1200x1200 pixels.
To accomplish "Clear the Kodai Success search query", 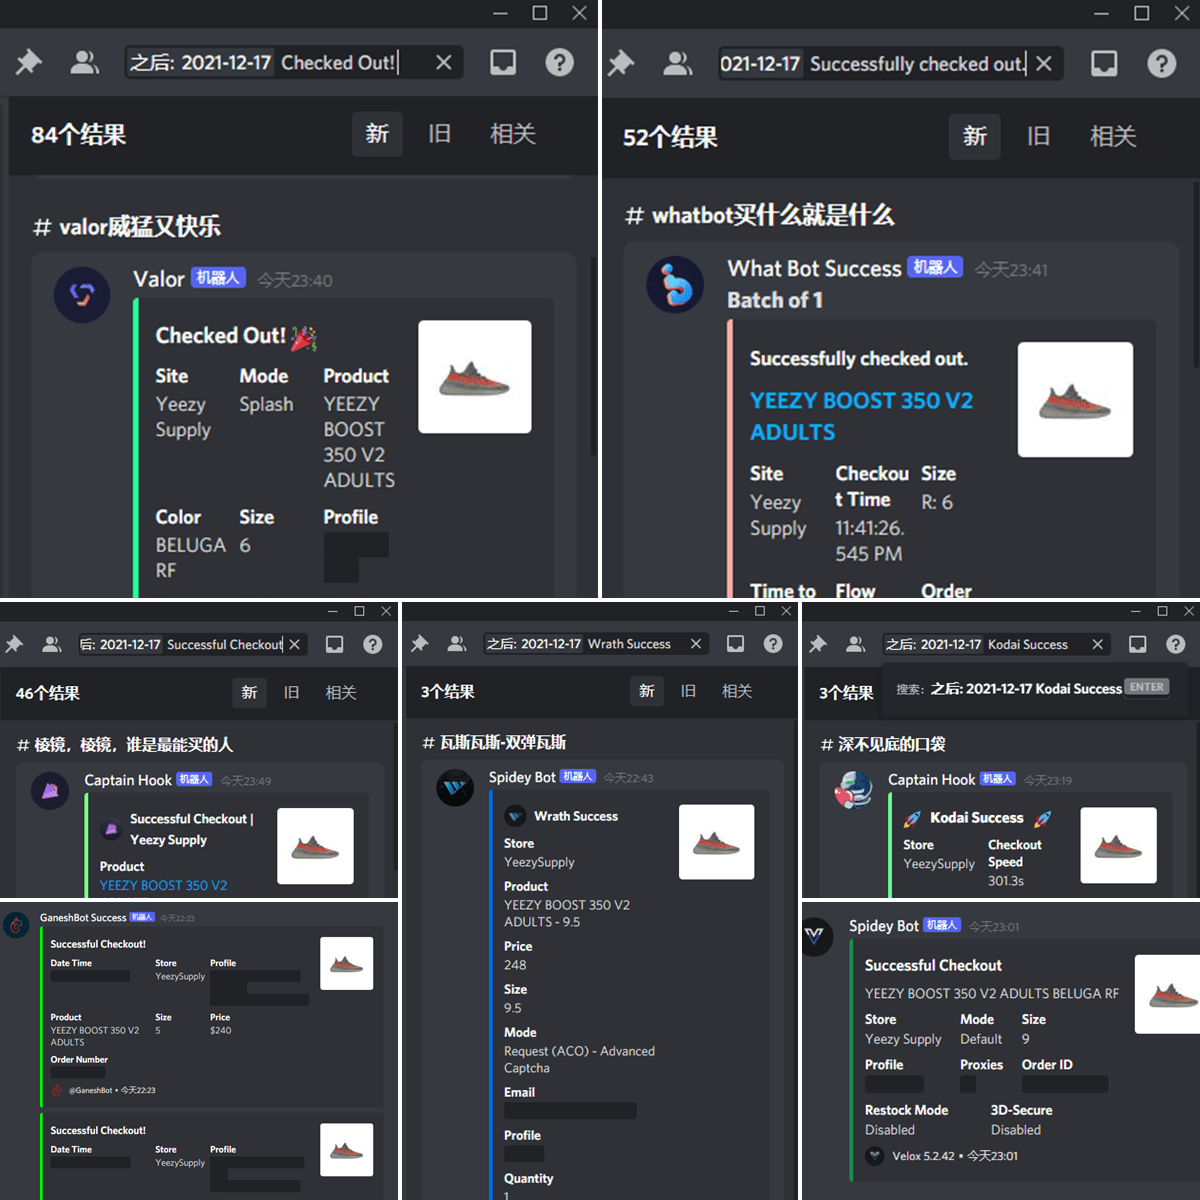I will (1098, 644).
